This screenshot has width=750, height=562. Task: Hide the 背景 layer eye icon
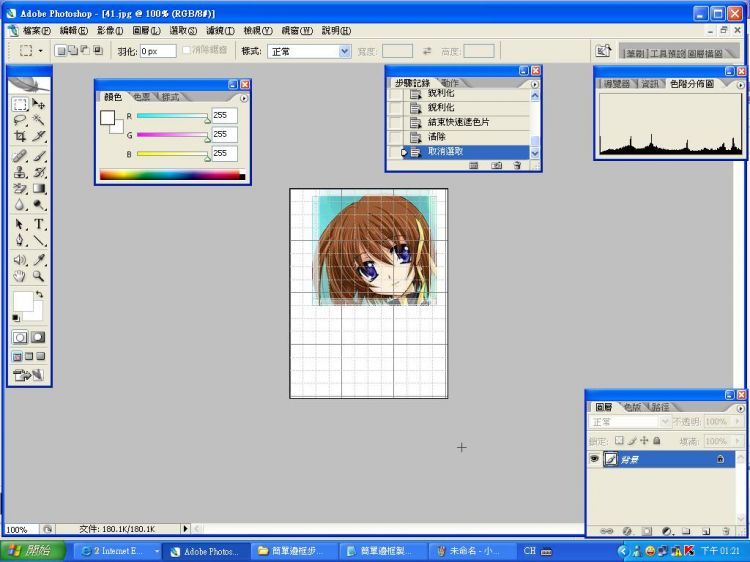tap(594, 458)
